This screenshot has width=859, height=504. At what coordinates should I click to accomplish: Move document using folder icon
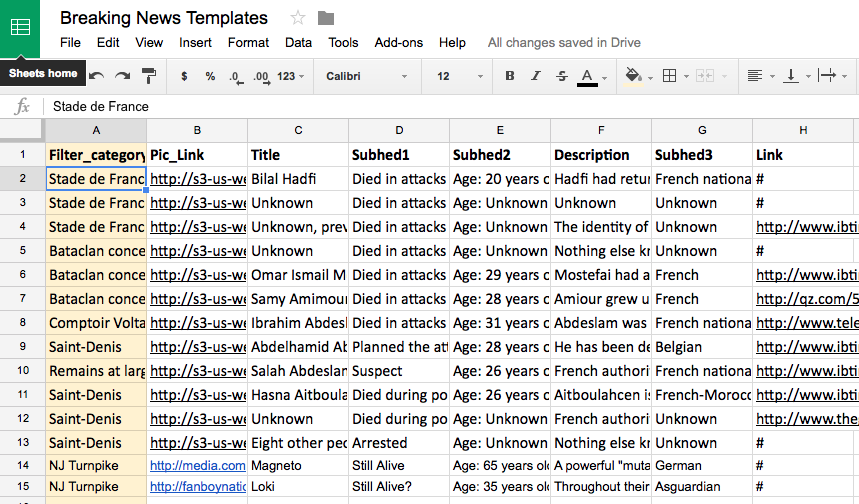click(326, 18)
